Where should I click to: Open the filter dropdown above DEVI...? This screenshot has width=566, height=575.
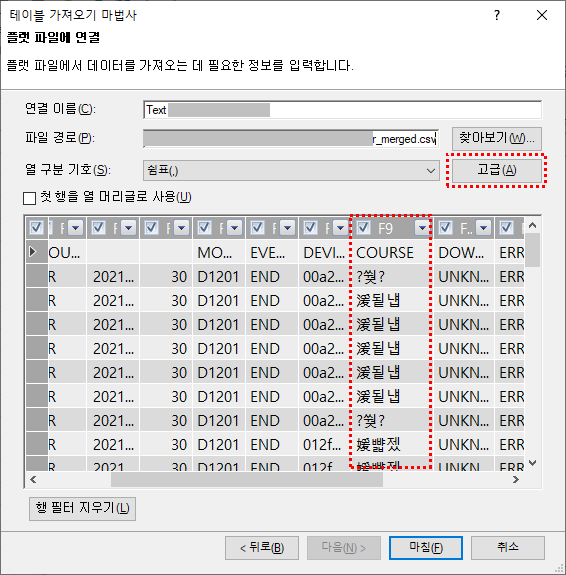pos(340,228)
